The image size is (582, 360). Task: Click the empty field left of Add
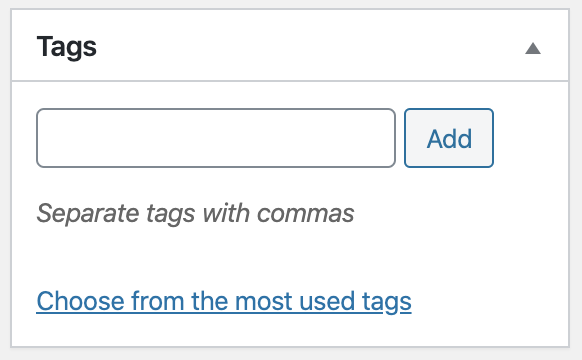pos(216,138)
